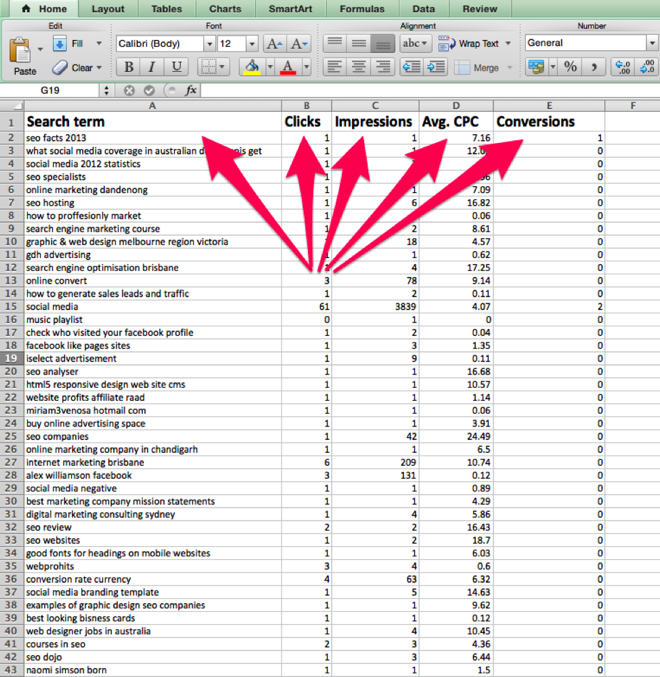Viewport: 660px width, 677px height.
Task: Switch to the Formulas tab
Action: point(362,9)
